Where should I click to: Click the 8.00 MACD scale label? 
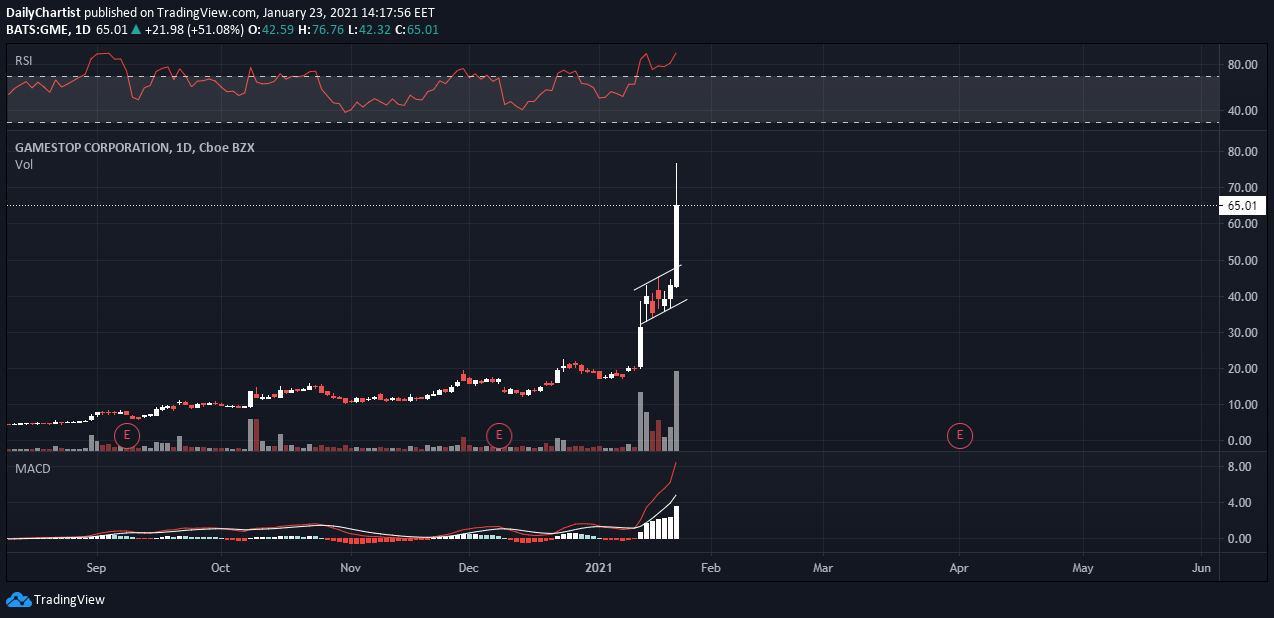tap(1239, 467)
